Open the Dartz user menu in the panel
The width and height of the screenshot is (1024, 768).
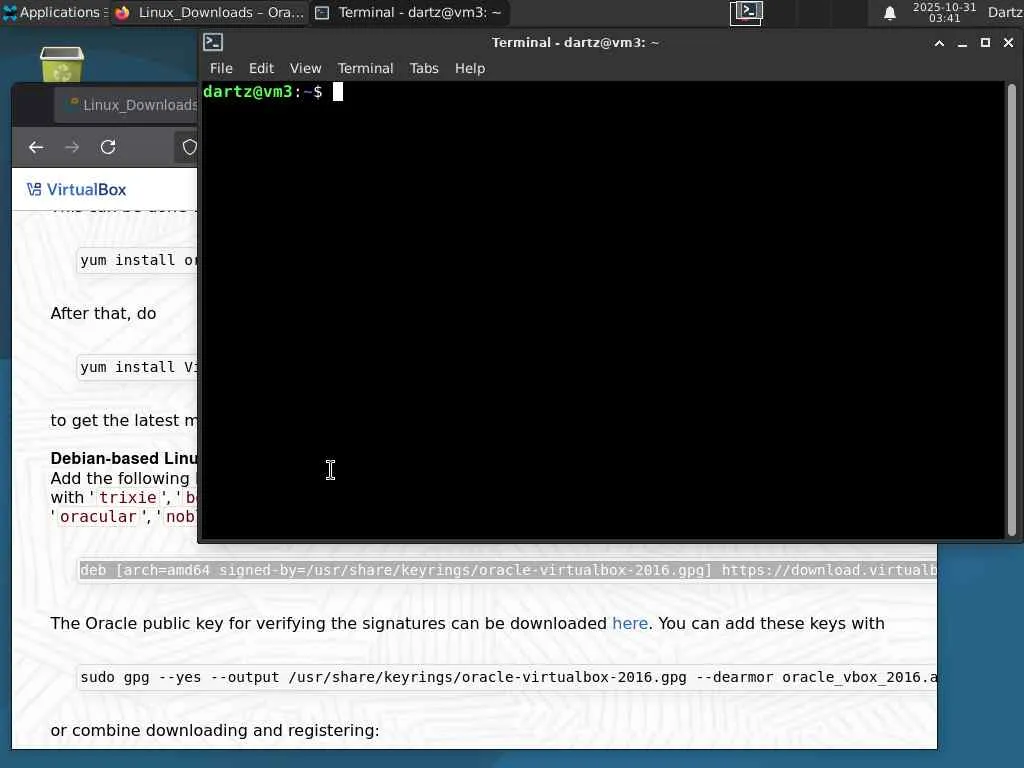[x=1005, y=12]
